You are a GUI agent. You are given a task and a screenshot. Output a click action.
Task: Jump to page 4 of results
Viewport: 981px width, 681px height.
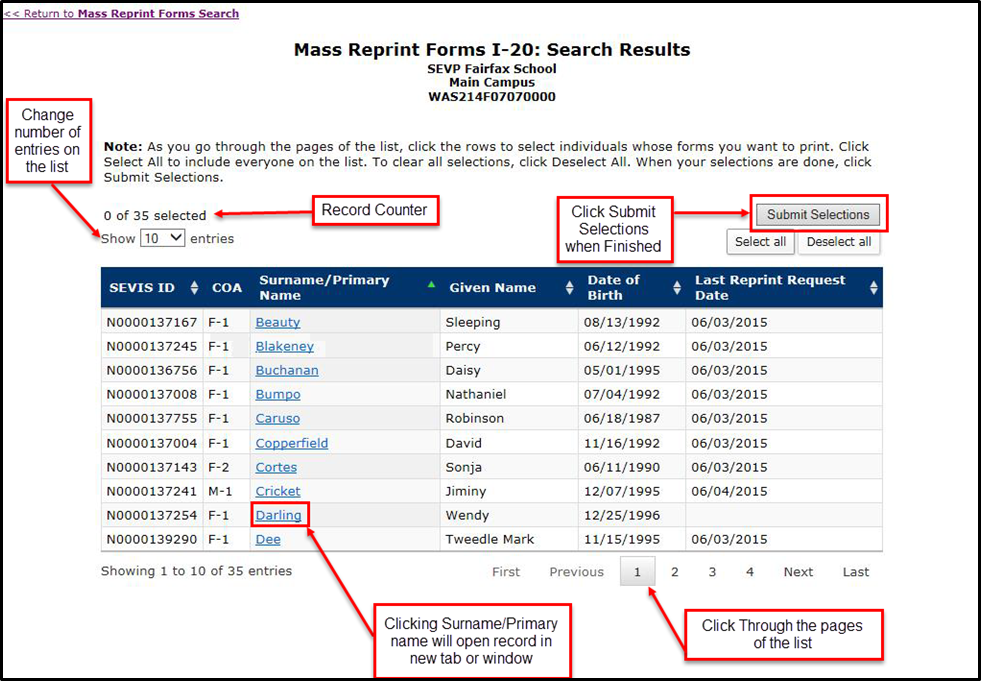(x=750, y=571)
